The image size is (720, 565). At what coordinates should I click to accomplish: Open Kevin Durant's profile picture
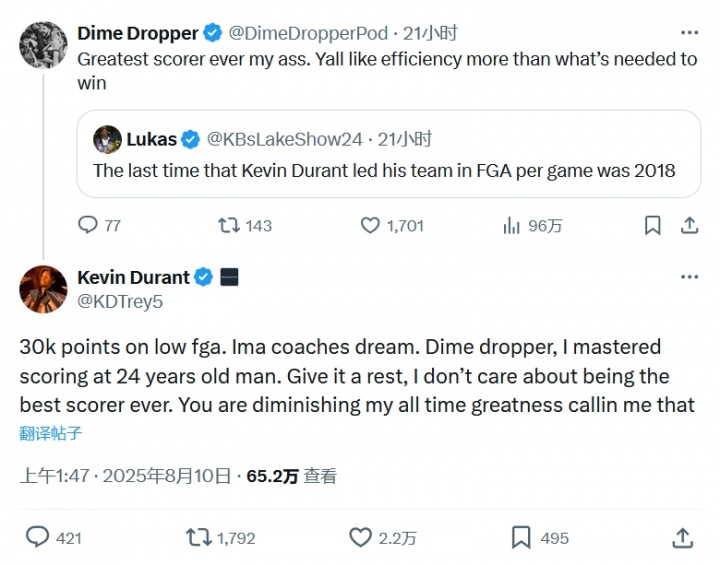click(42, 288)
